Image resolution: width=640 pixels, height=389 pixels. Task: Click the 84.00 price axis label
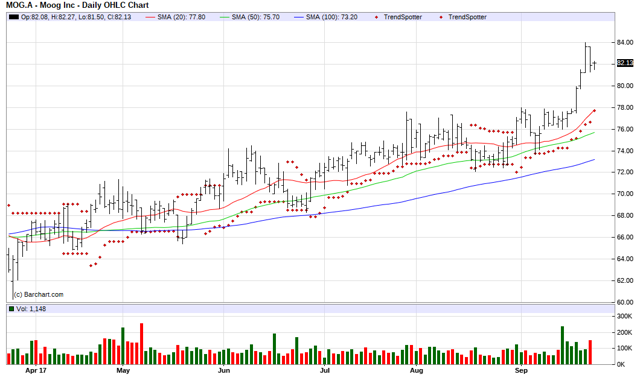pos(625,42)
